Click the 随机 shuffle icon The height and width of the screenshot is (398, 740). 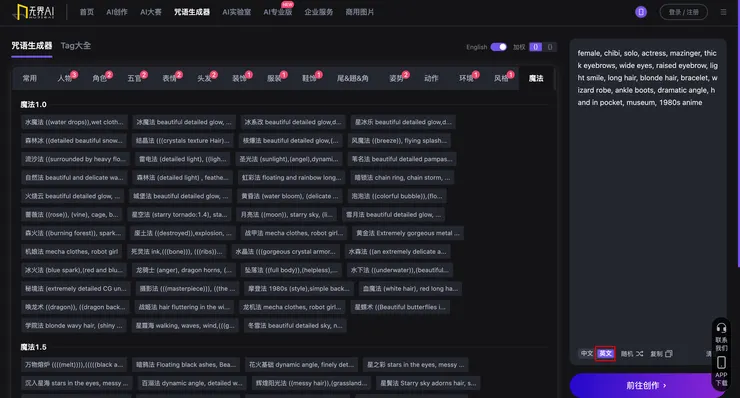(639, 354)
